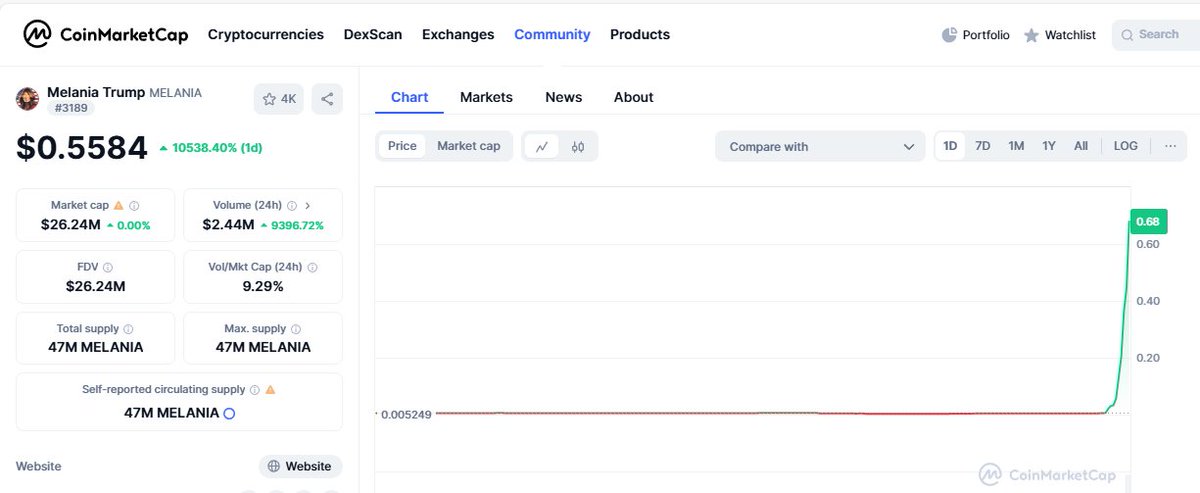Image resolution: width=1200 pixels, height=493 pixels.
Task: Open chart more options ellipsis
Action: [x=1170, y=146]
